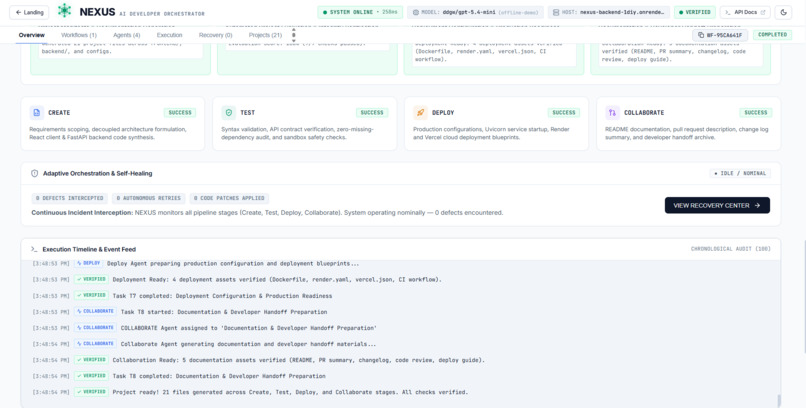Click the DEPLOY stage rocket icon
Image resolution: width=806 pixels, height=408 pixels.
pos(420,113)
